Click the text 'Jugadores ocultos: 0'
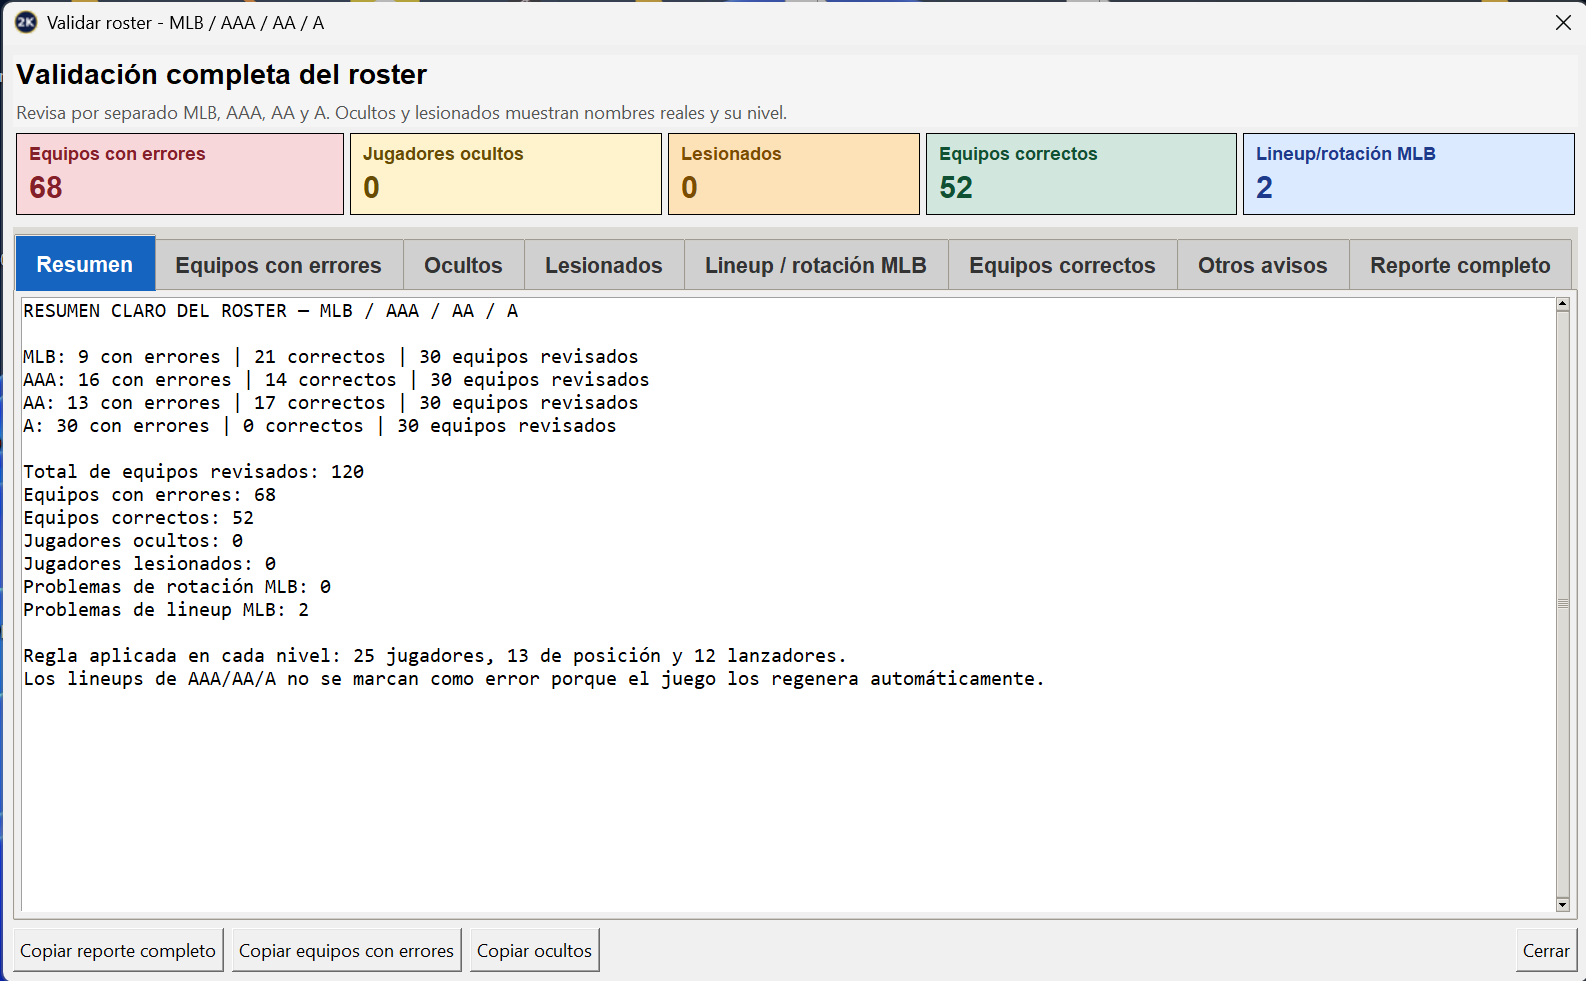Screen dimensions: 1586x981 click(x=133, y=540)
